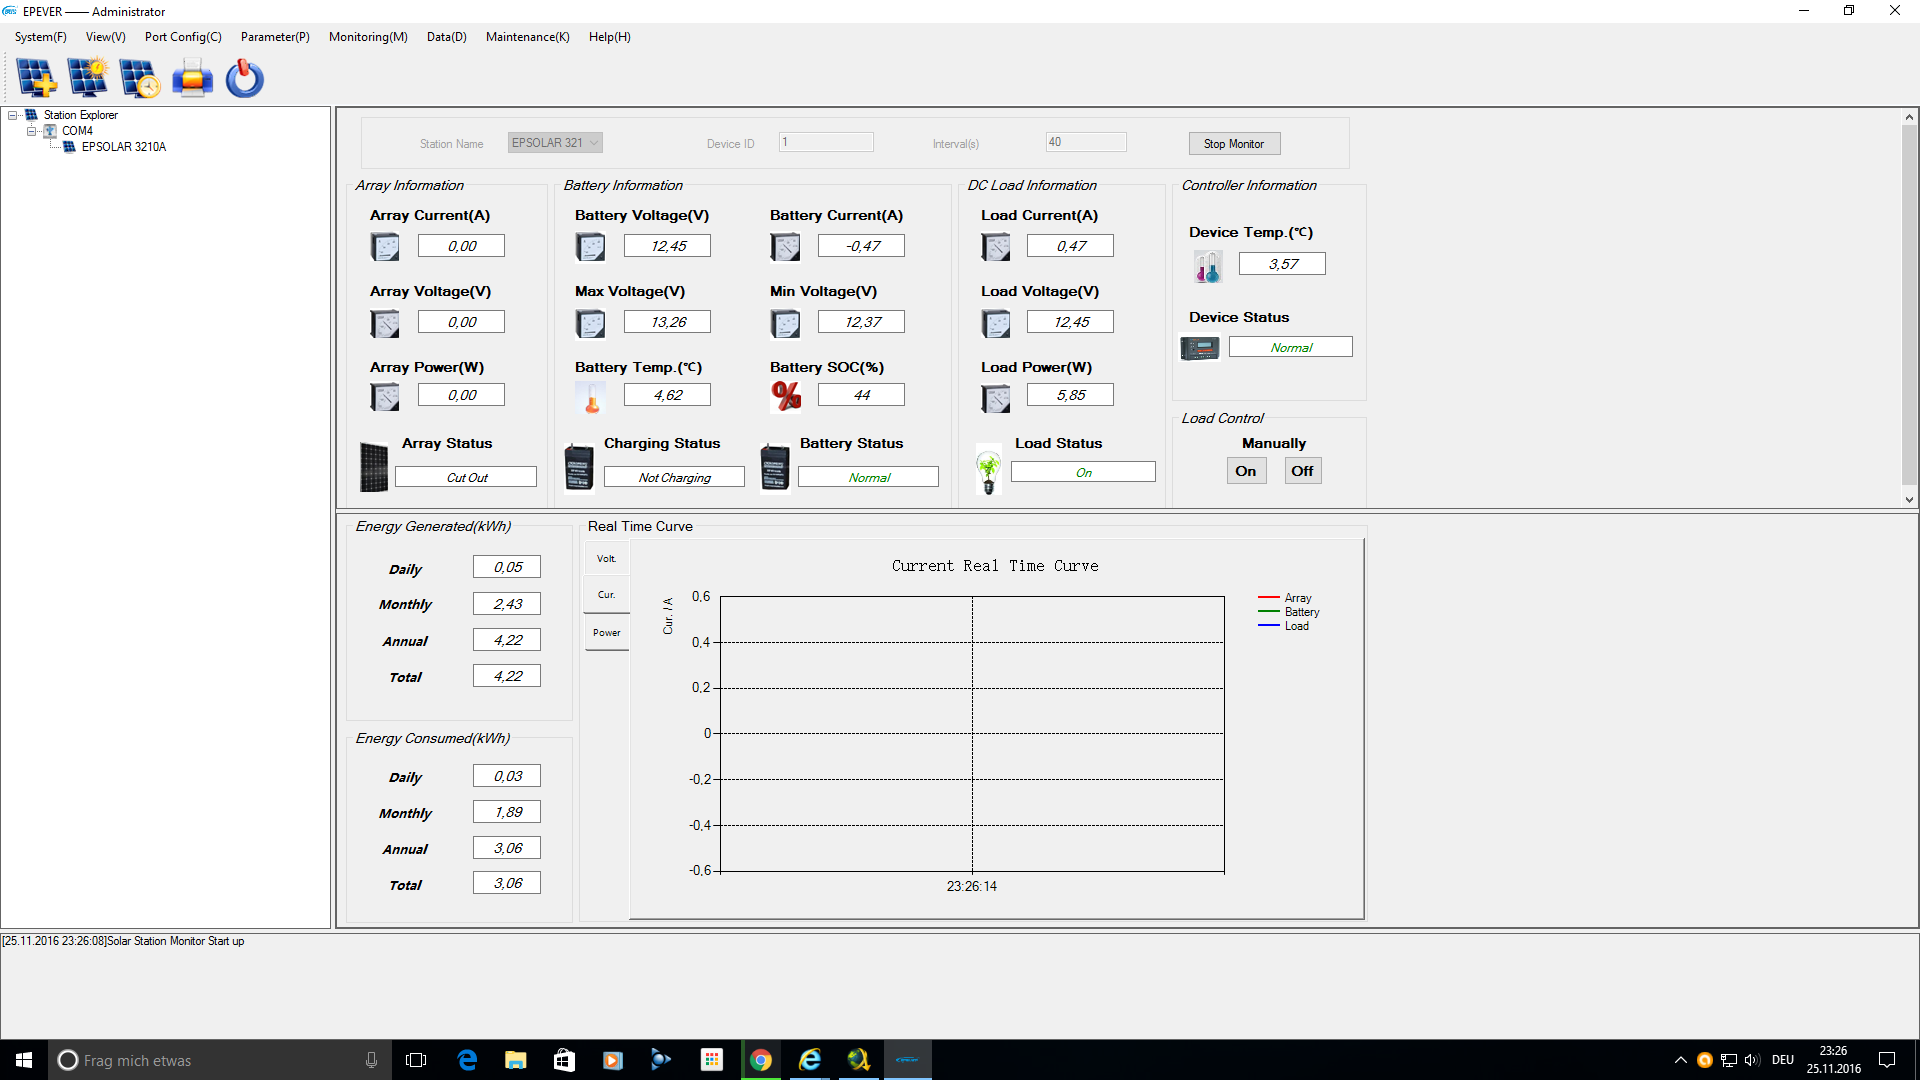Image resolution: width=1920 pixels, height=1080 pixels.
Task: Click the add station toolbar icon
Action: click(x=36, y=78)
